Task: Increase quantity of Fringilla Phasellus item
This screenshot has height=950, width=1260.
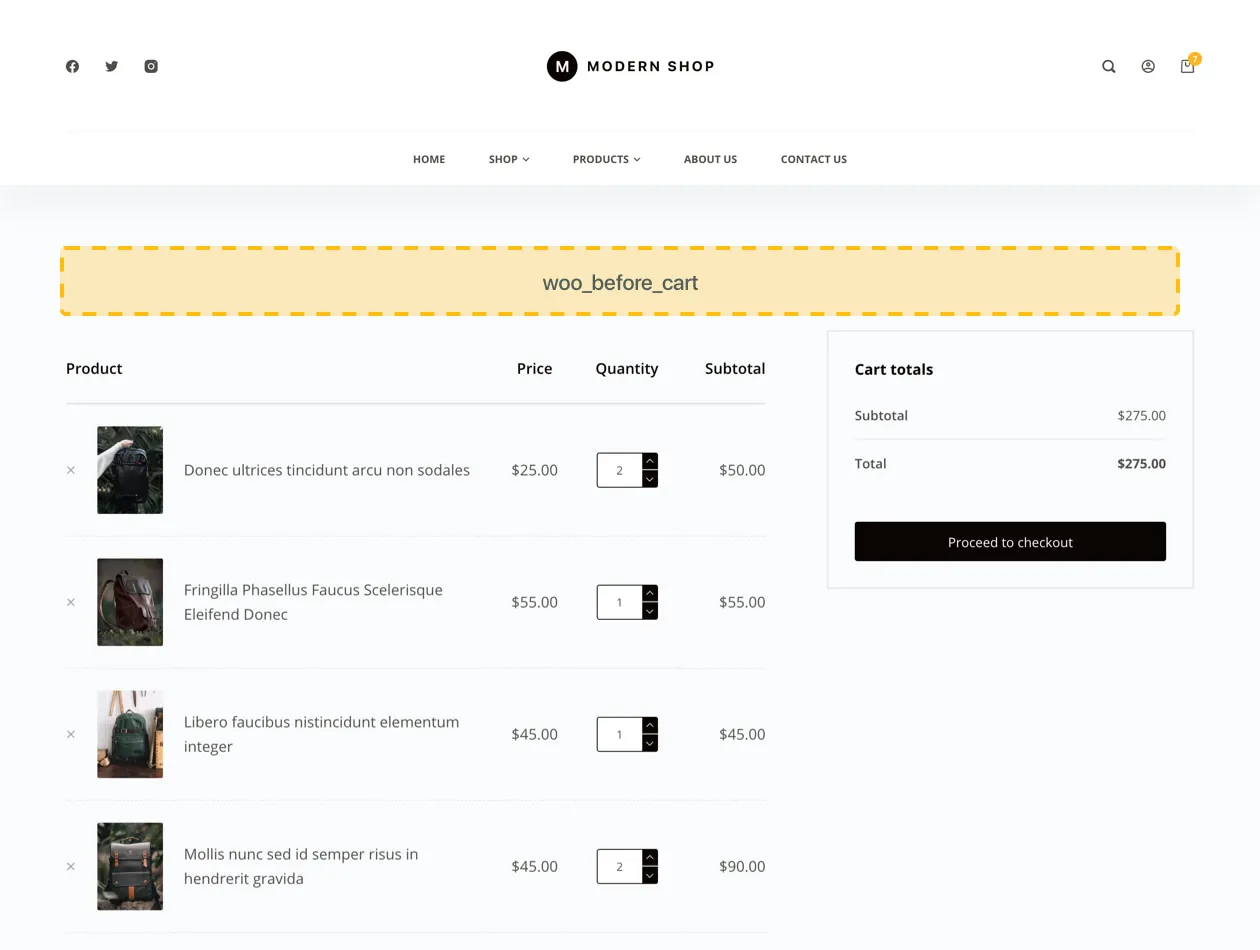Action: pyautogui.click(x=650, y=592)
